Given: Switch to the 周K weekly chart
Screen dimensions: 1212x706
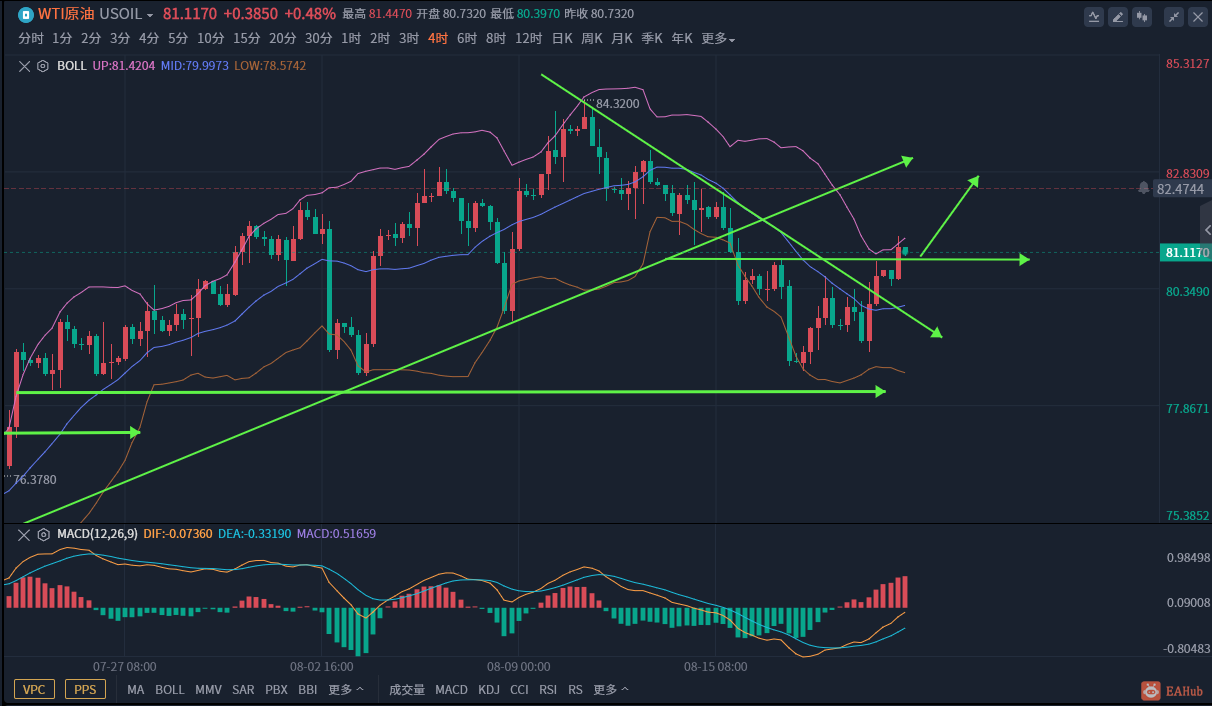Looking at the screenshot, I should pyautogui.click(x=592, y=39).
